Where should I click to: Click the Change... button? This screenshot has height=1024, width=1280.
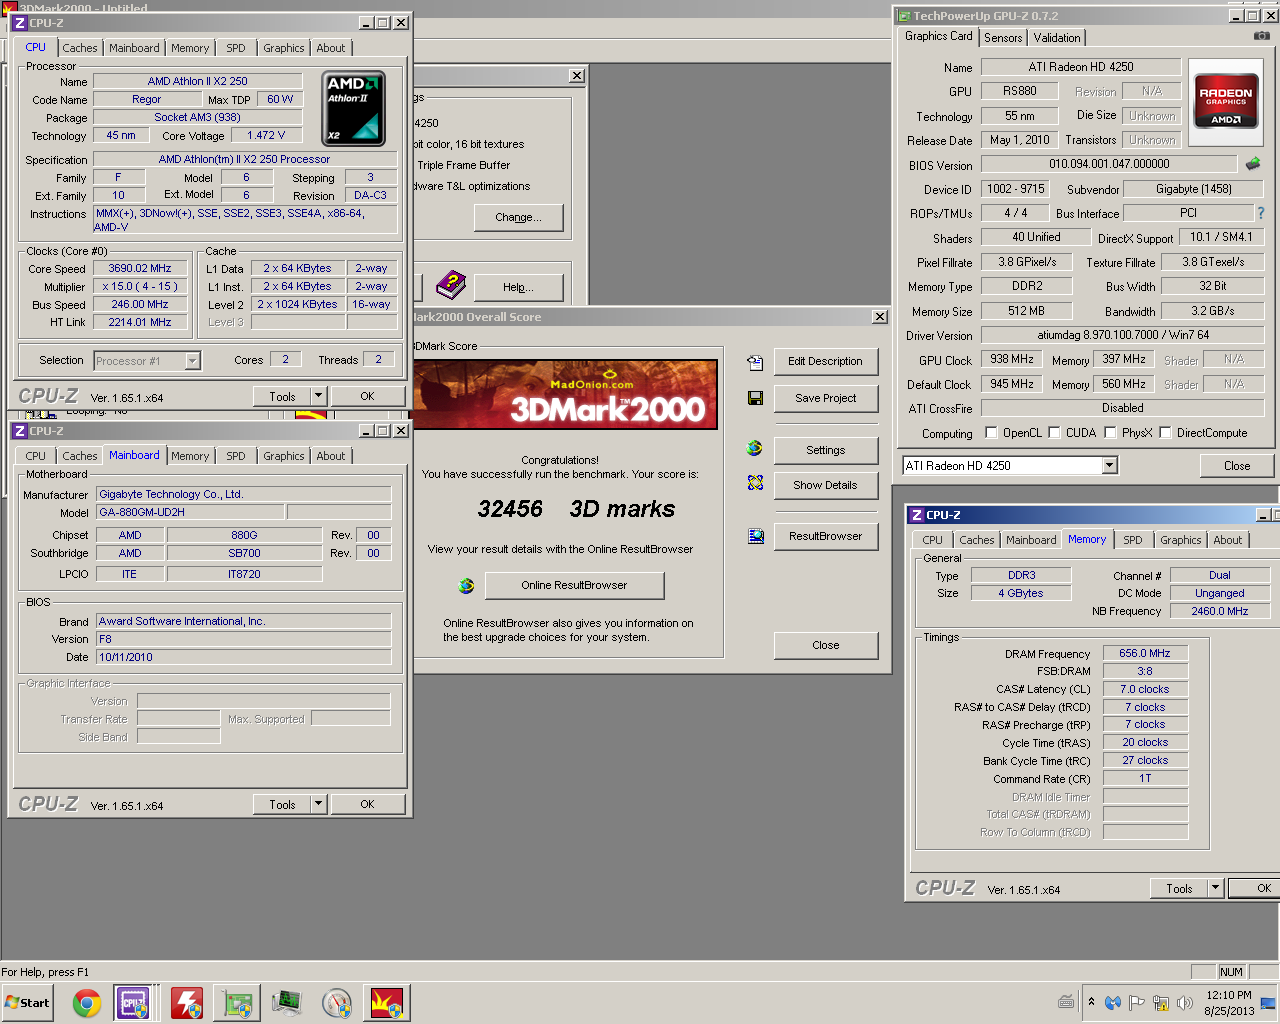[518, 217]
